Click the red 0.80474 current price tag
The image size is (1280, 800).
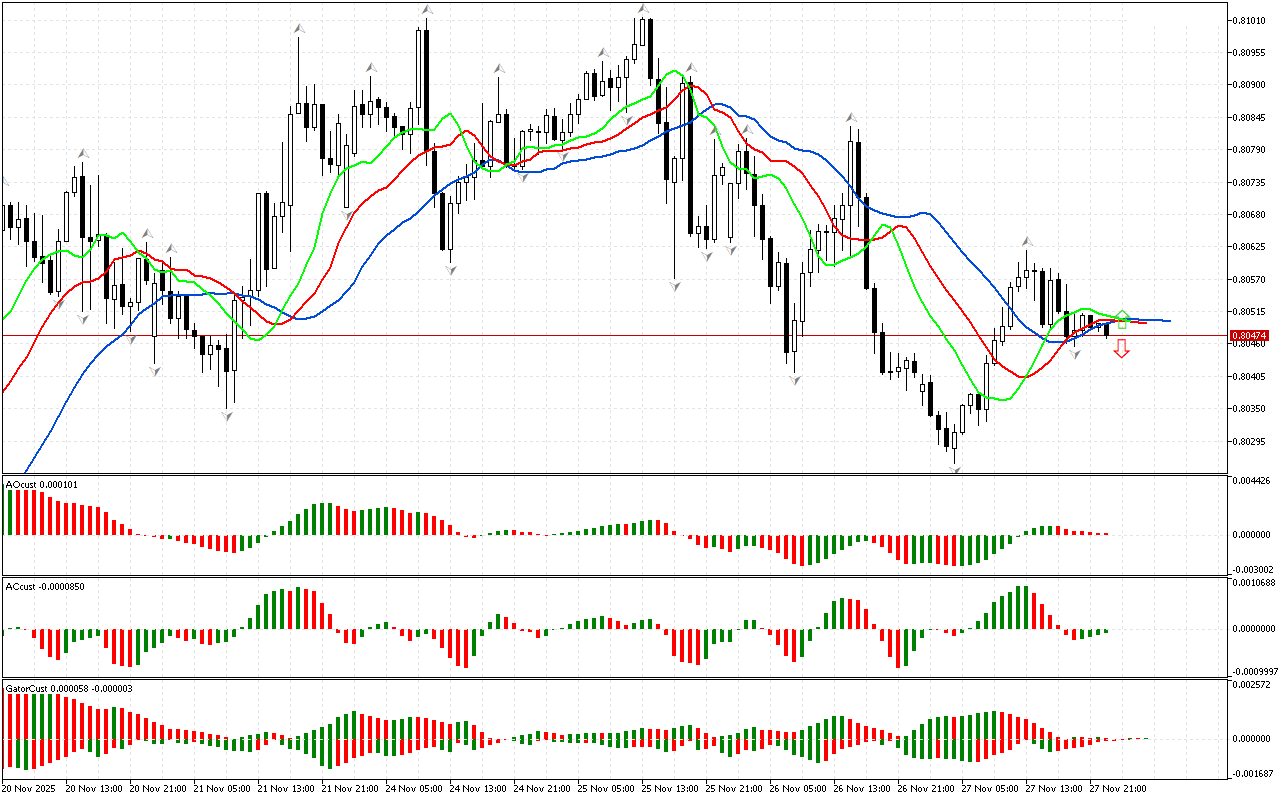tap(1249, 335)
